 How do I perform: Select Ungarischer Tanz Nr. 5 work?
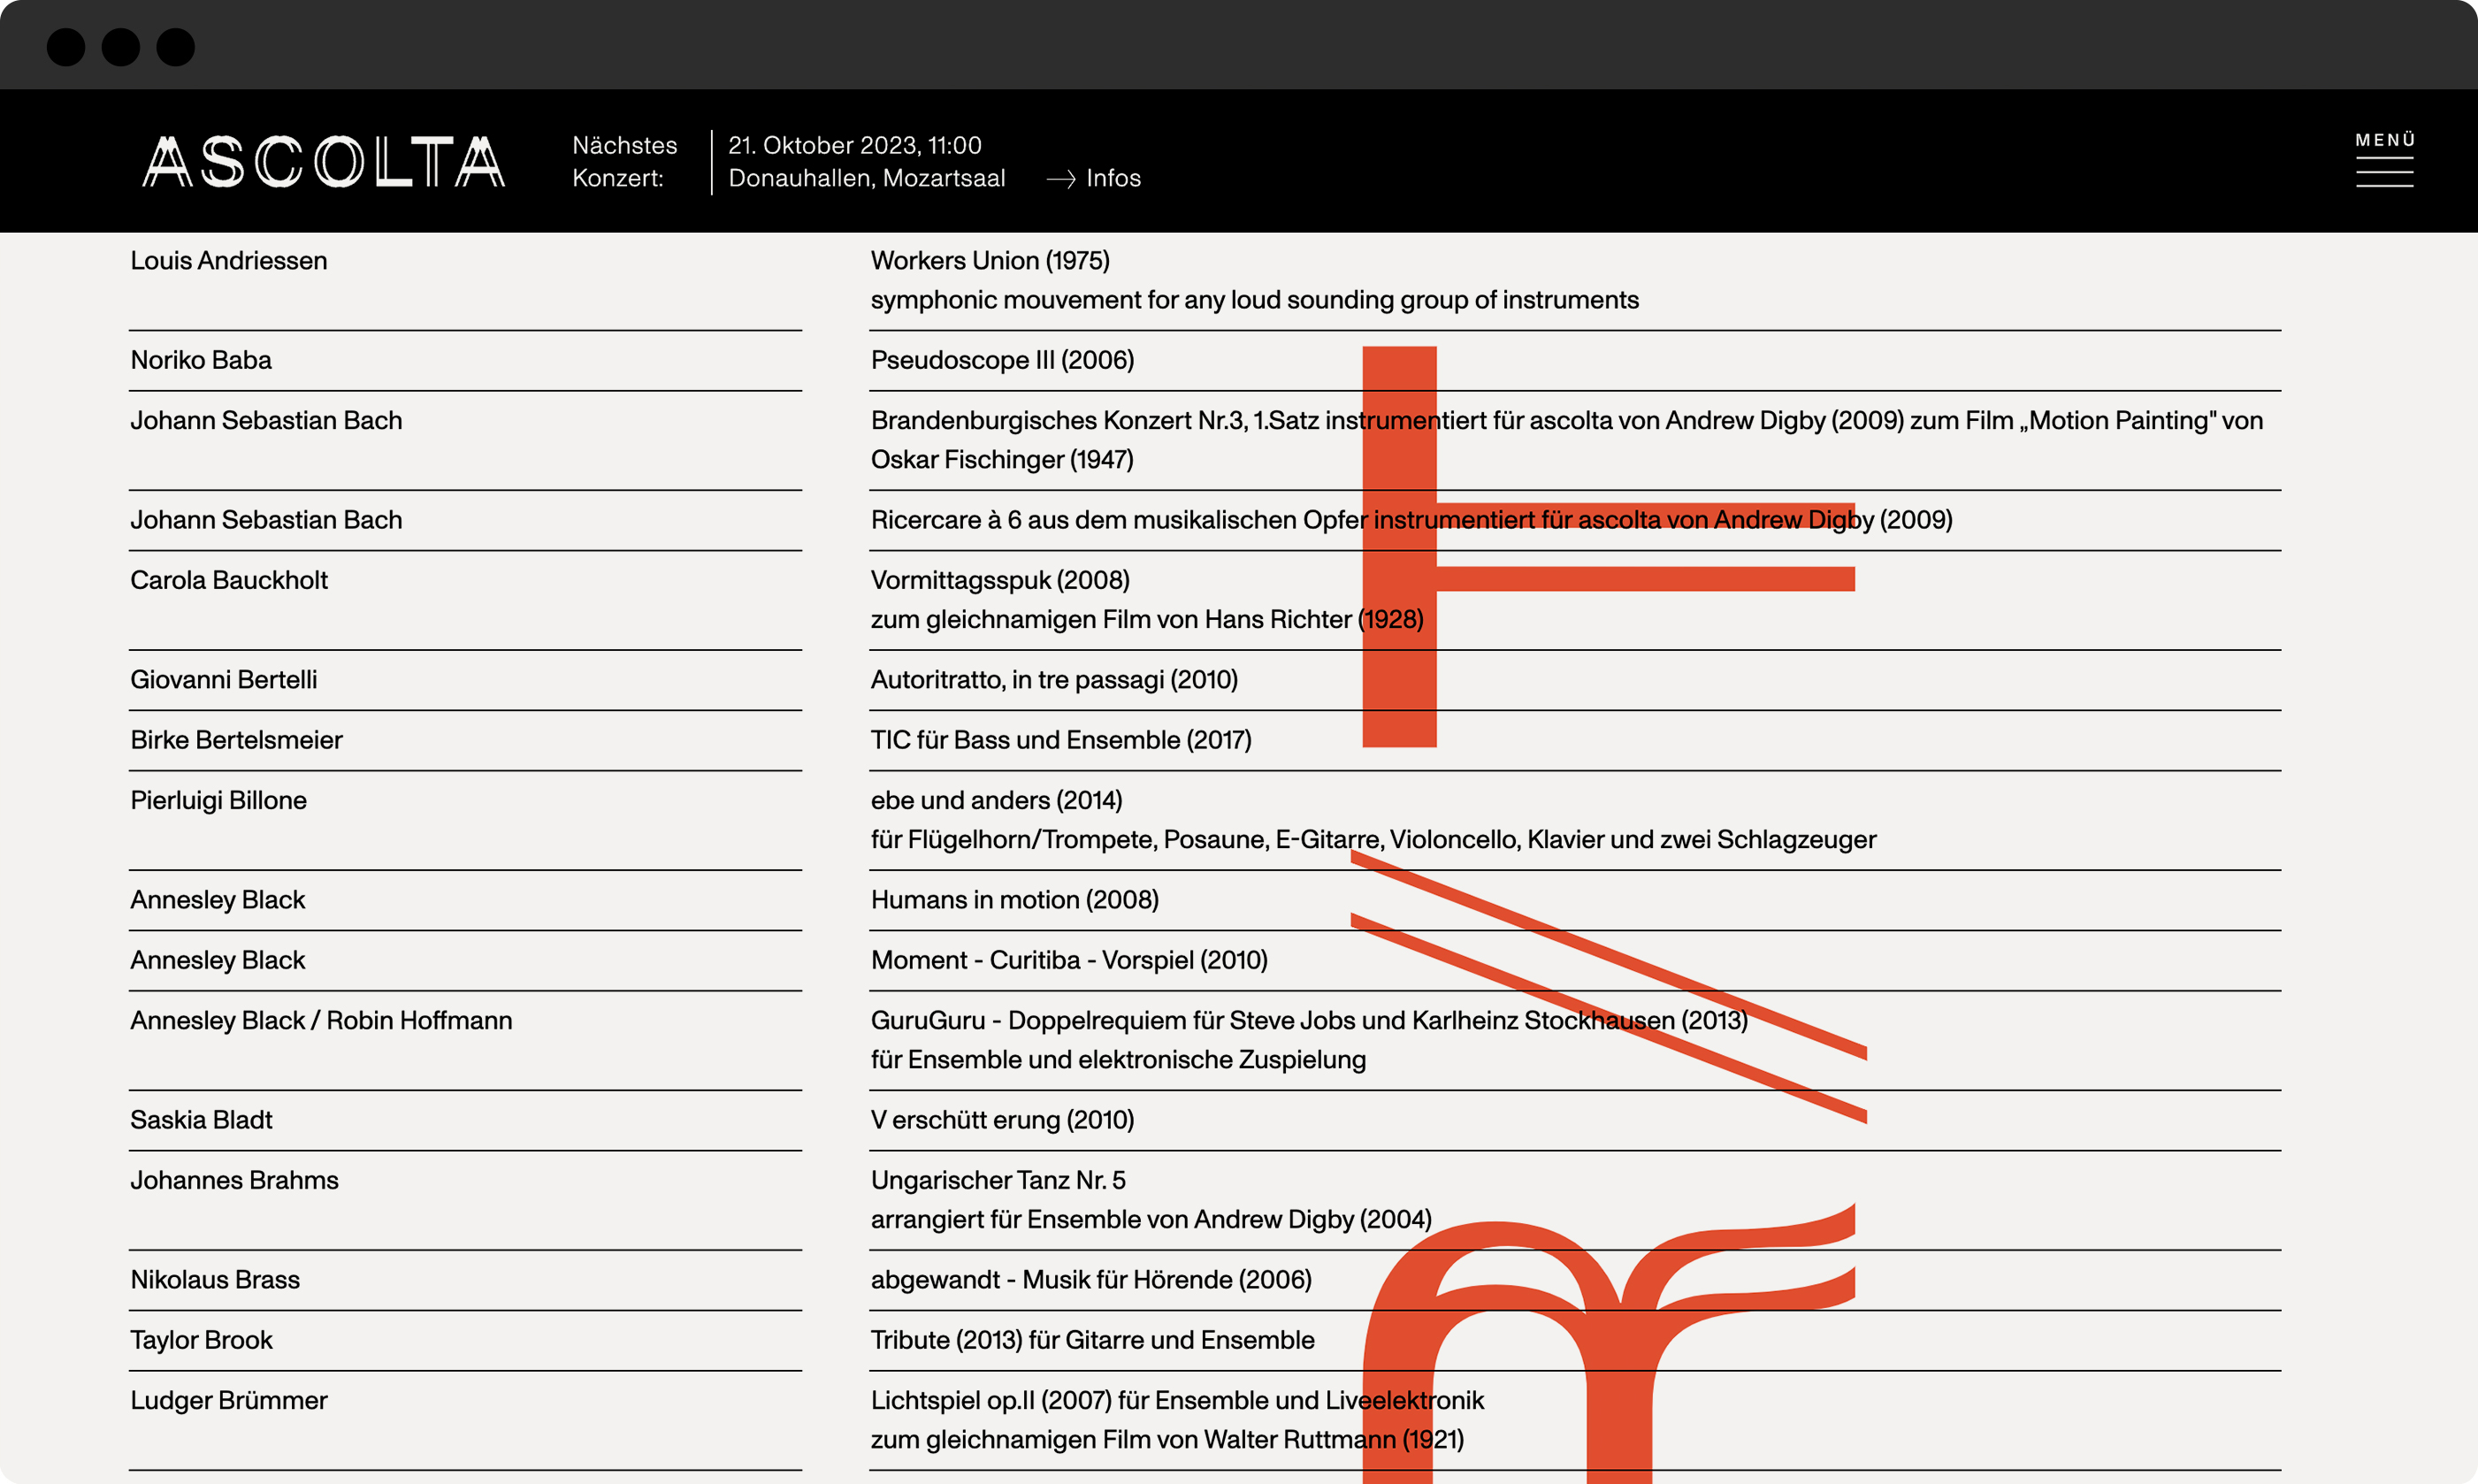tap(998, 1180)
